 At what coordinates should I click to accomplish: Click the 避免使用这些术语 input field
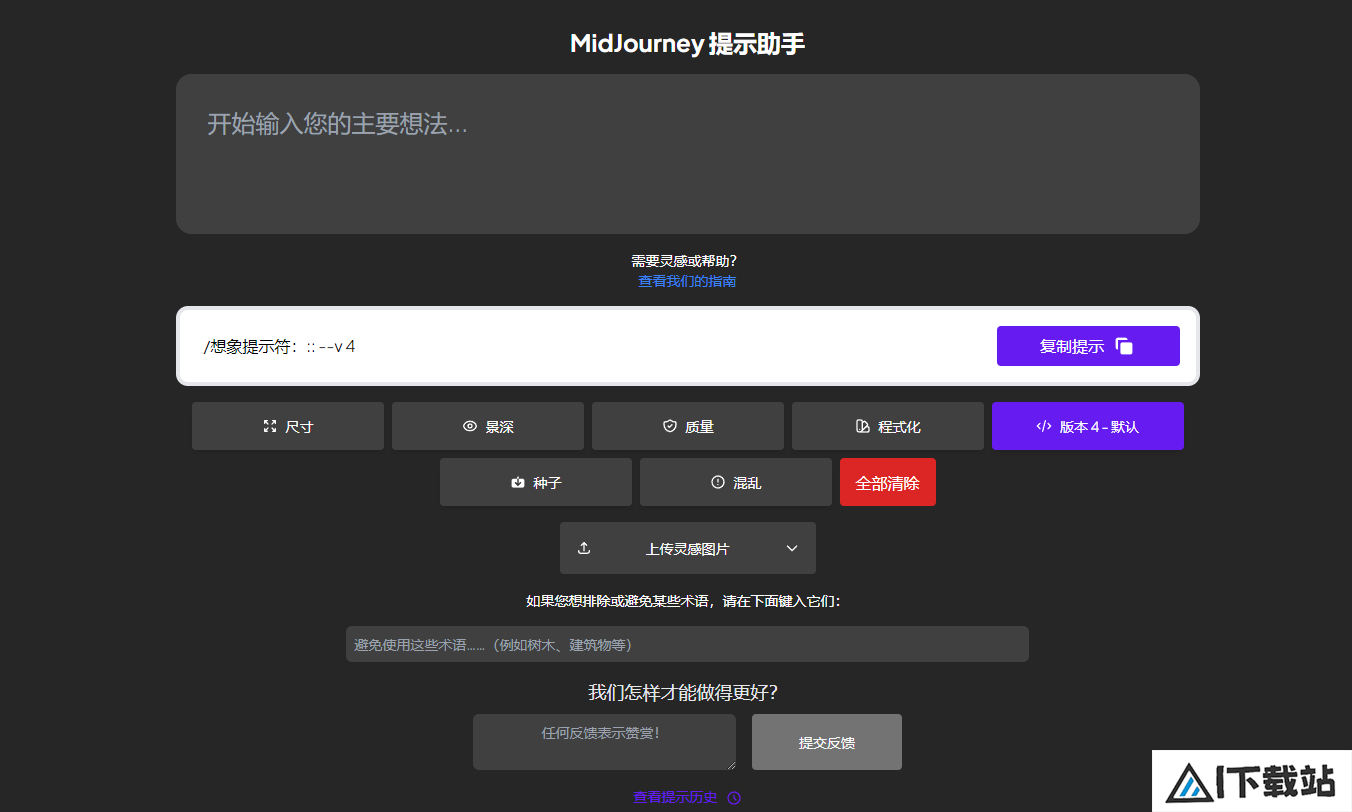687,644
